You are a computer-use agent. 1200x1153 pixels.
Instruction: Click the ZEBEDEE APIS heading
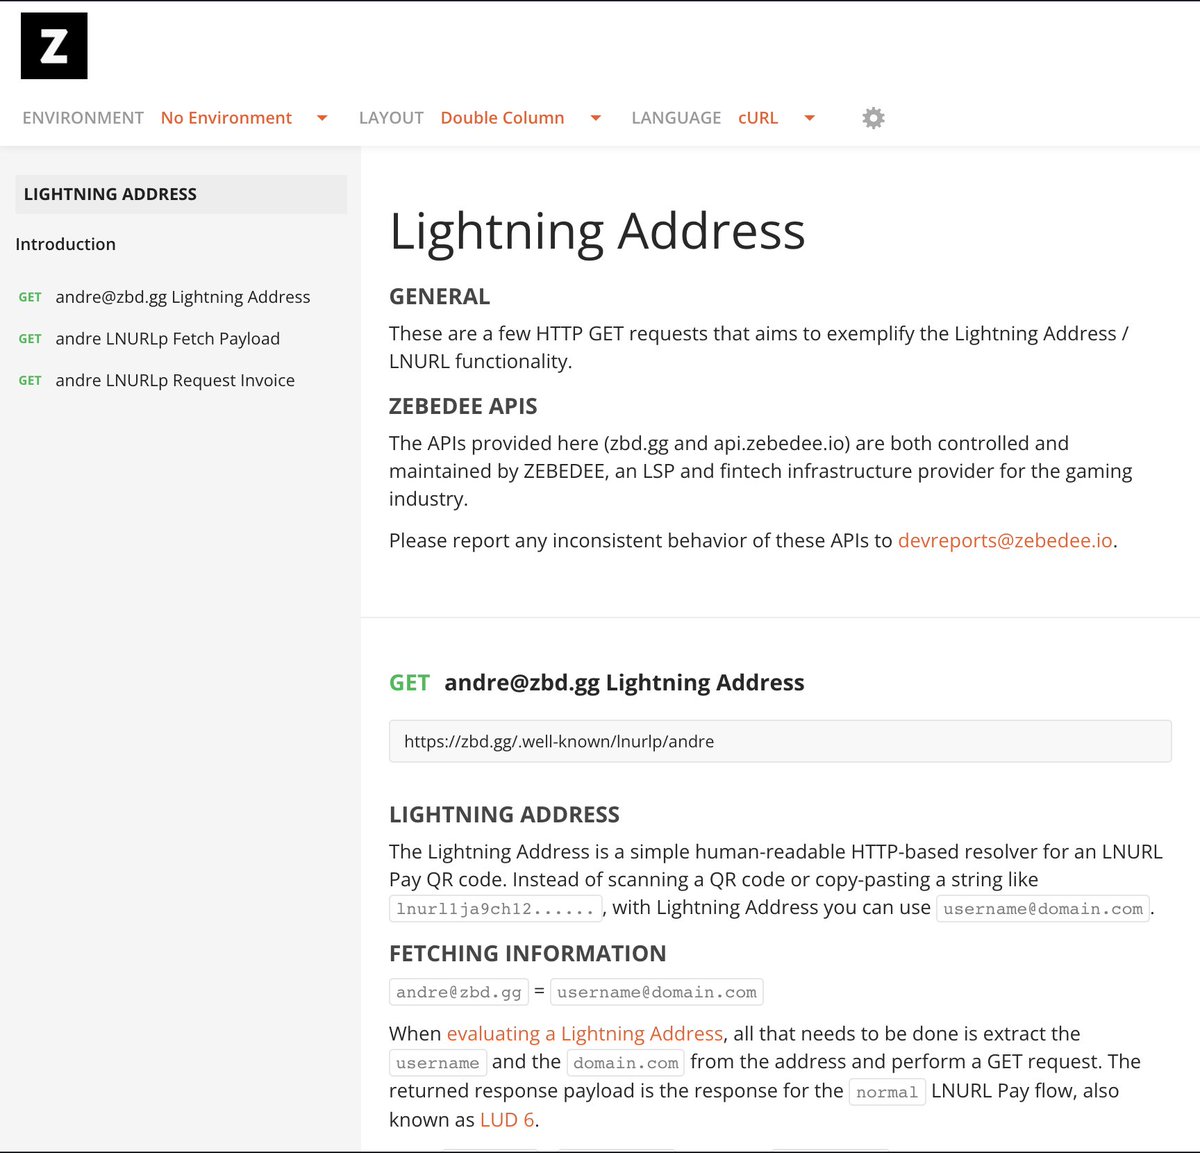(463, 406)
